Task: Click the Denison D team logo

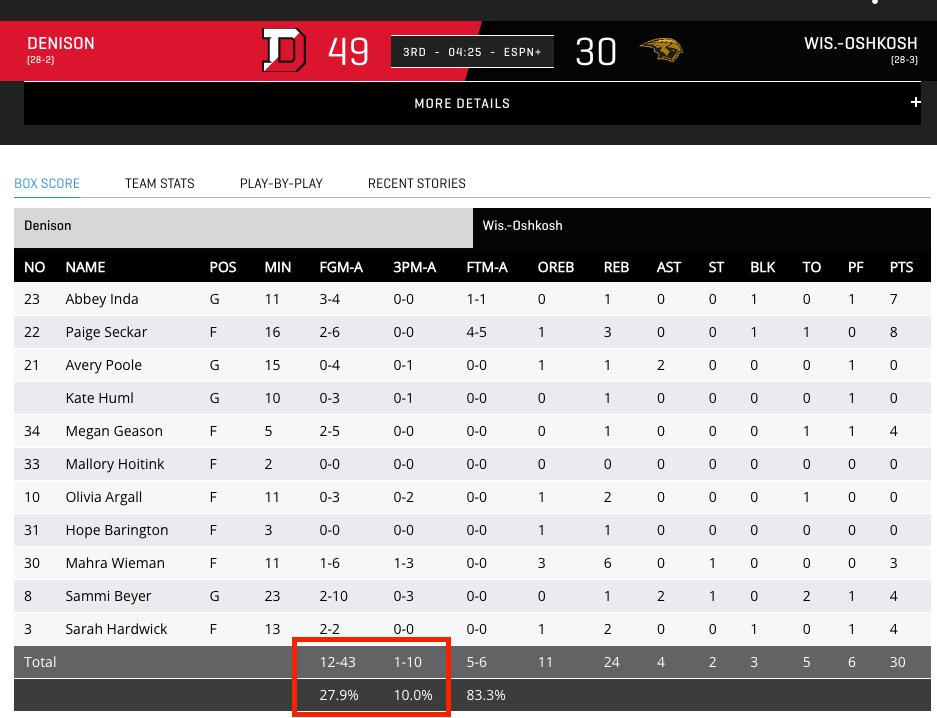Action: pyautogui.click(x=284, y=50)
